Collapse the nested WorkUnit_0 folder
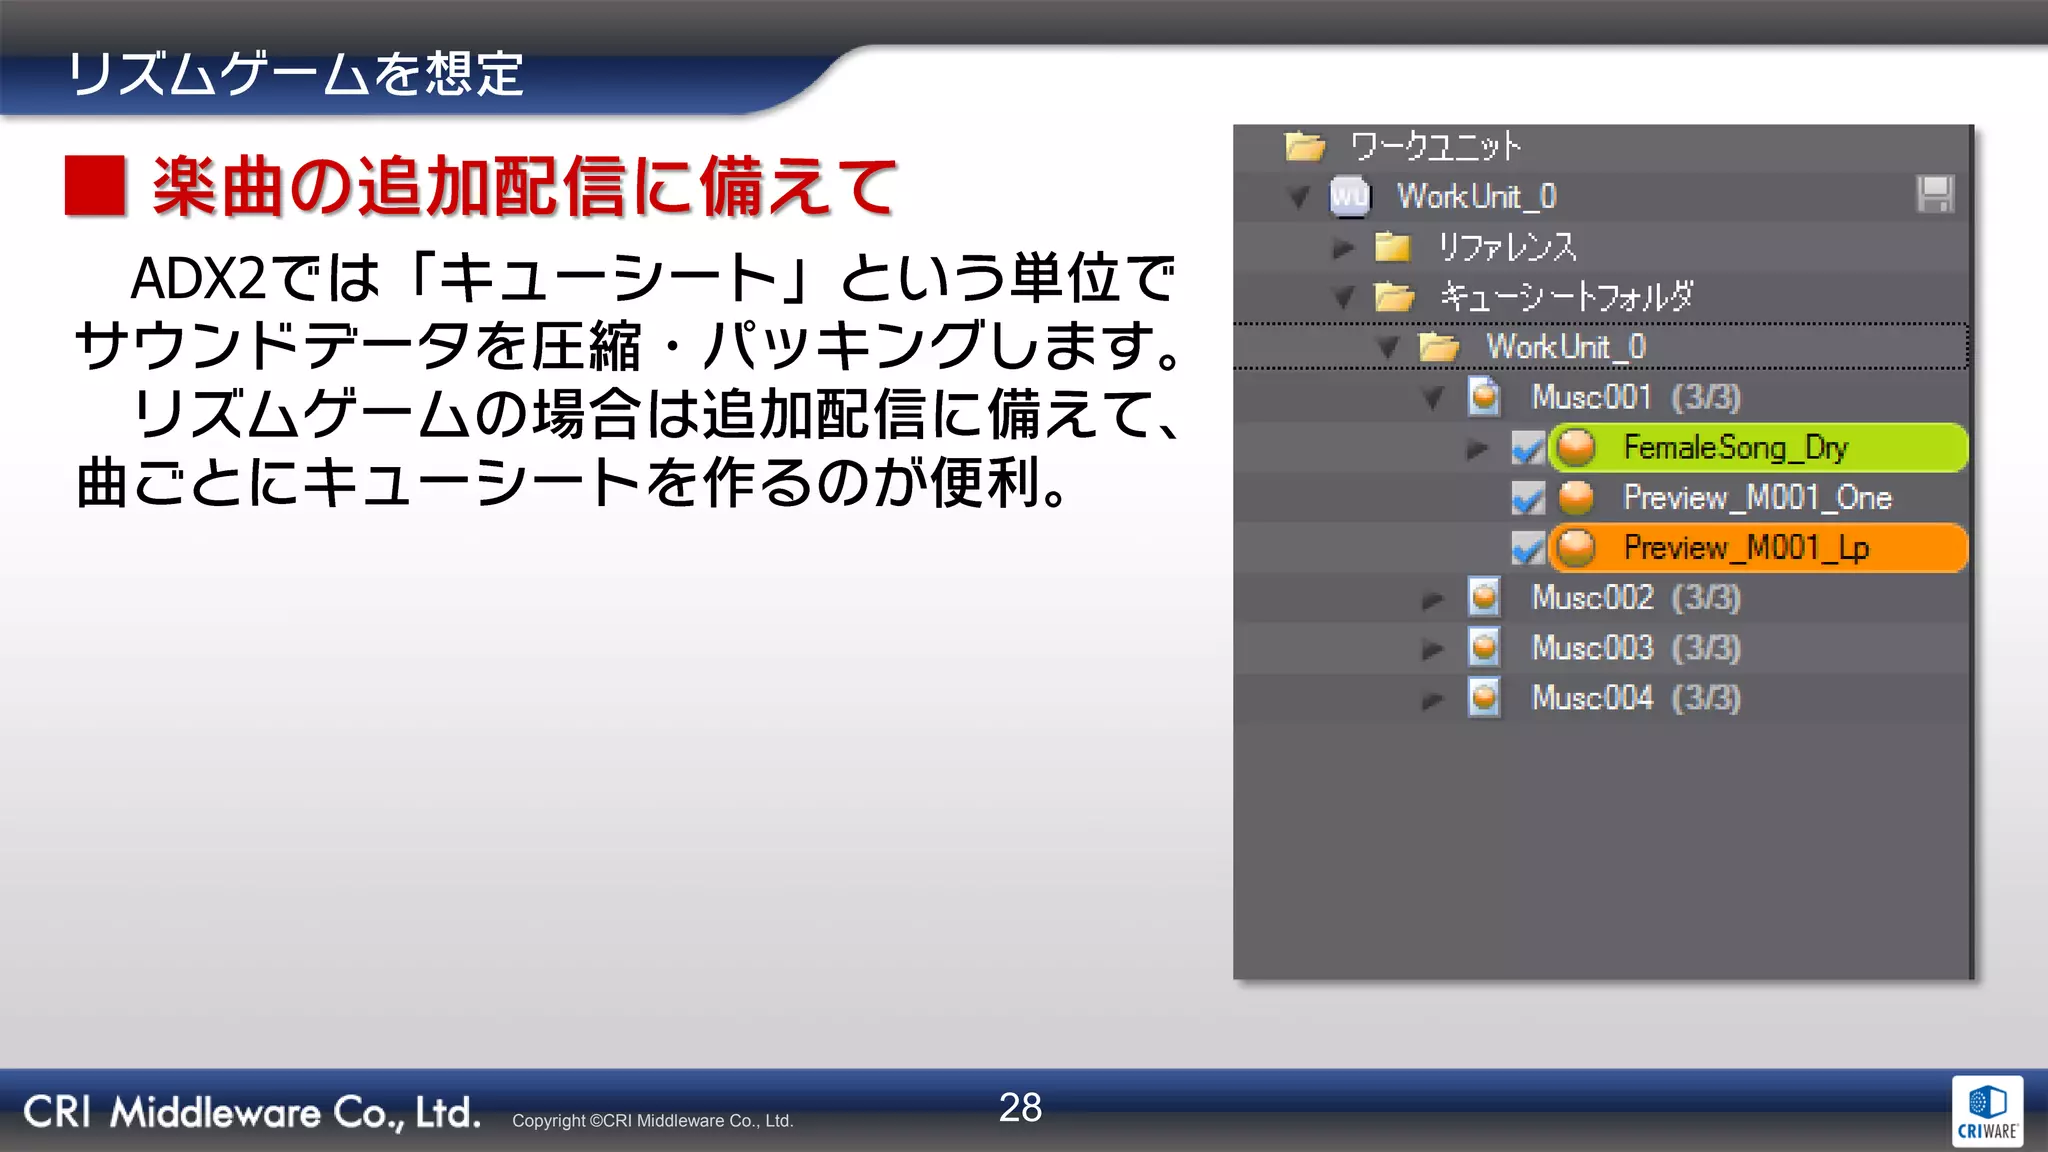This screenshot has height=1152, width=2048. tap(1388, 348)
